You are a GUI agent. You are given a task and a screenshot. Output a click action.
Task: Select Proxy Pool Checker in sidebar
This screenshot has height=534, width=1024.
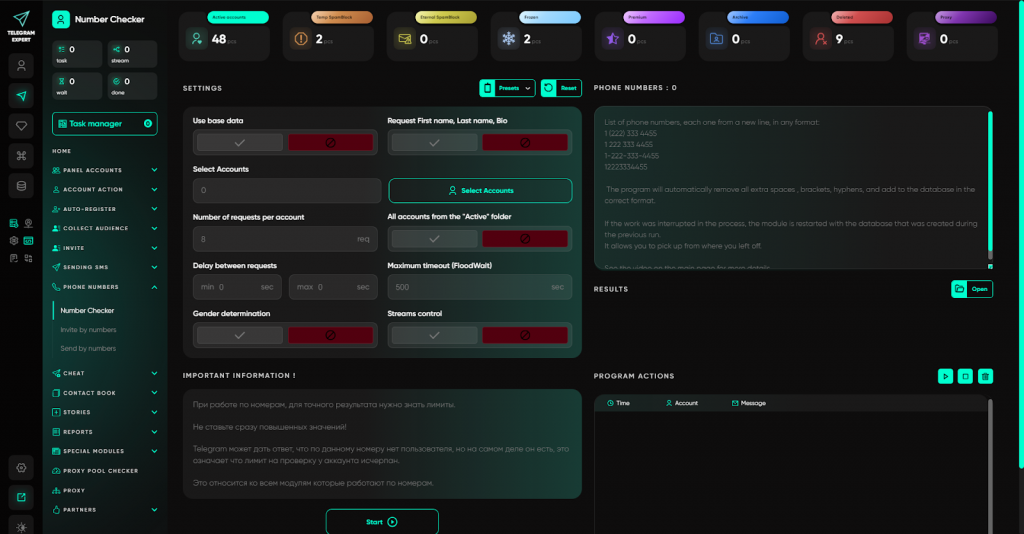pos(100,470)
